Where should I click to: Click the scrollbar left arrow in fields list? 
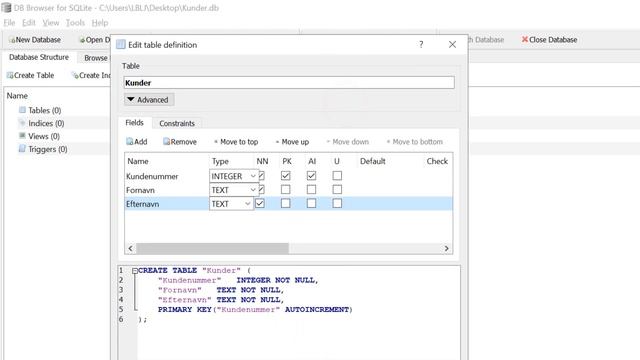130,248
